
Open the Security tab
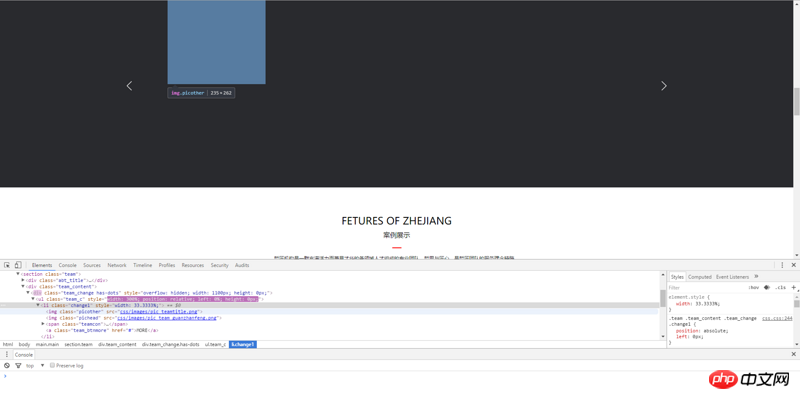coord(219,265)
